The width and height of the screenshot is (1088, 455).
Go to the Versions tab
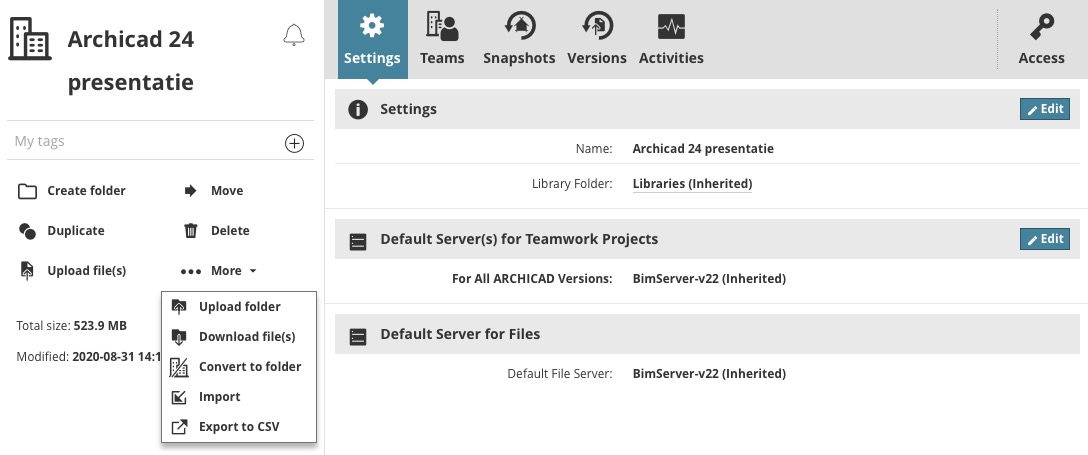tap(597, 40)
